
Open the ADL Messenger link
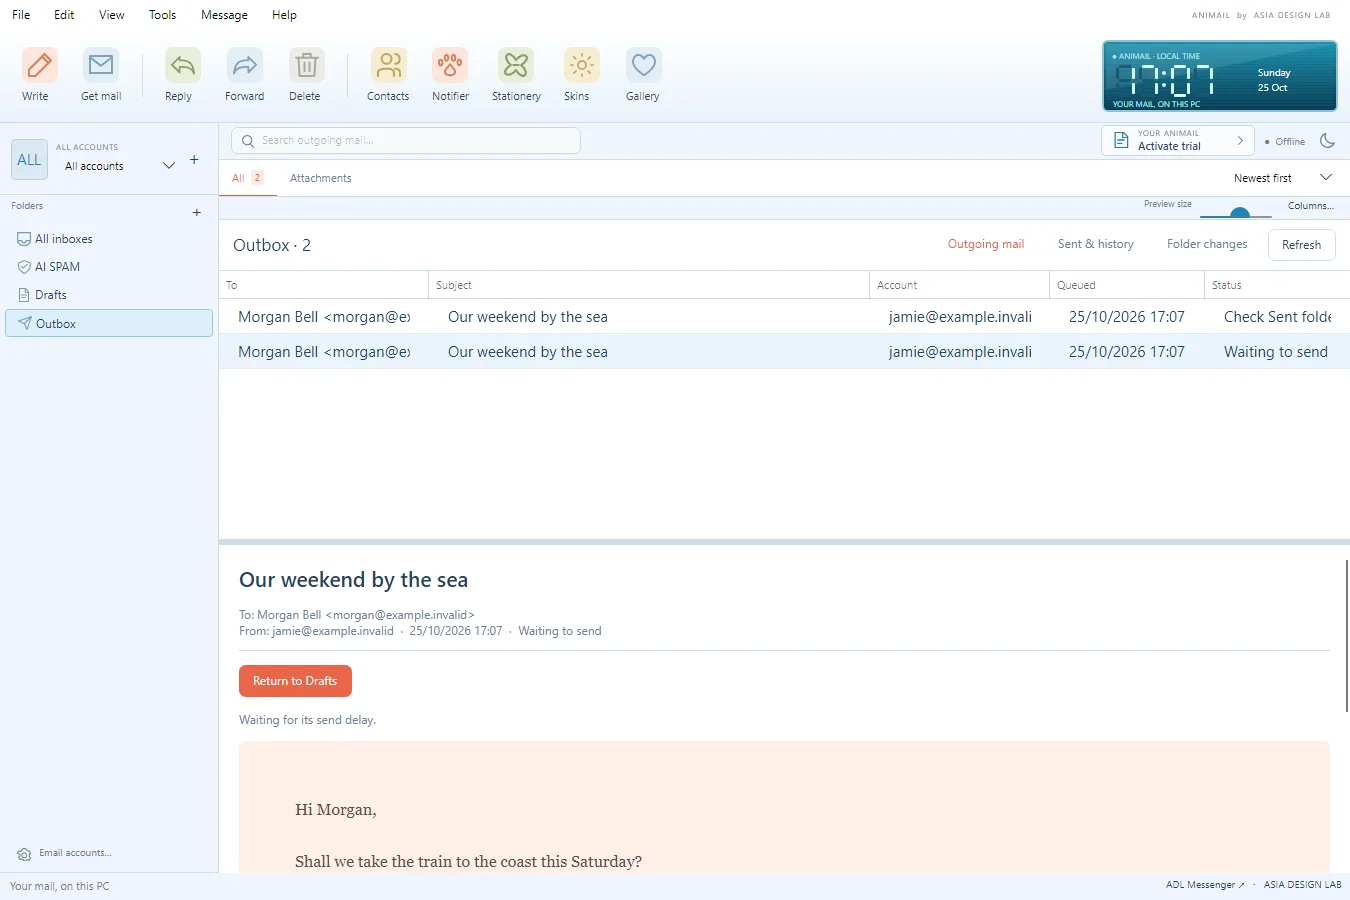(1205, 885)
